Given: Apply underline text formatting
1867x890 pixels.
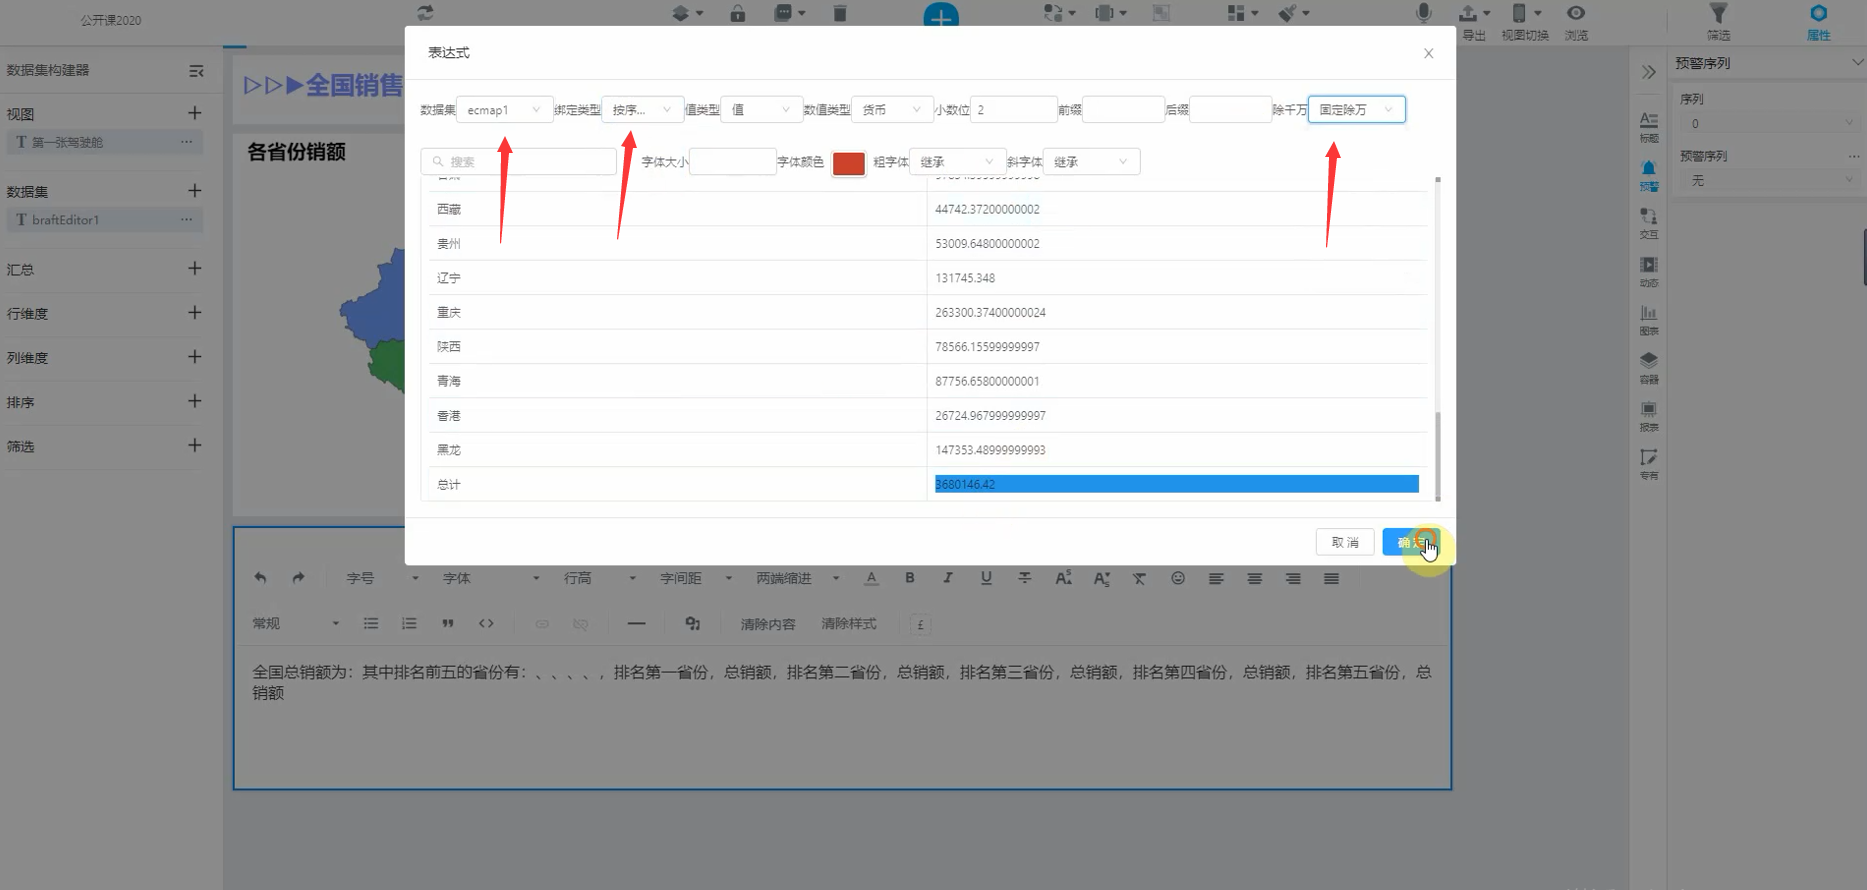Looking at the screenshot, I should click(986, 578).
